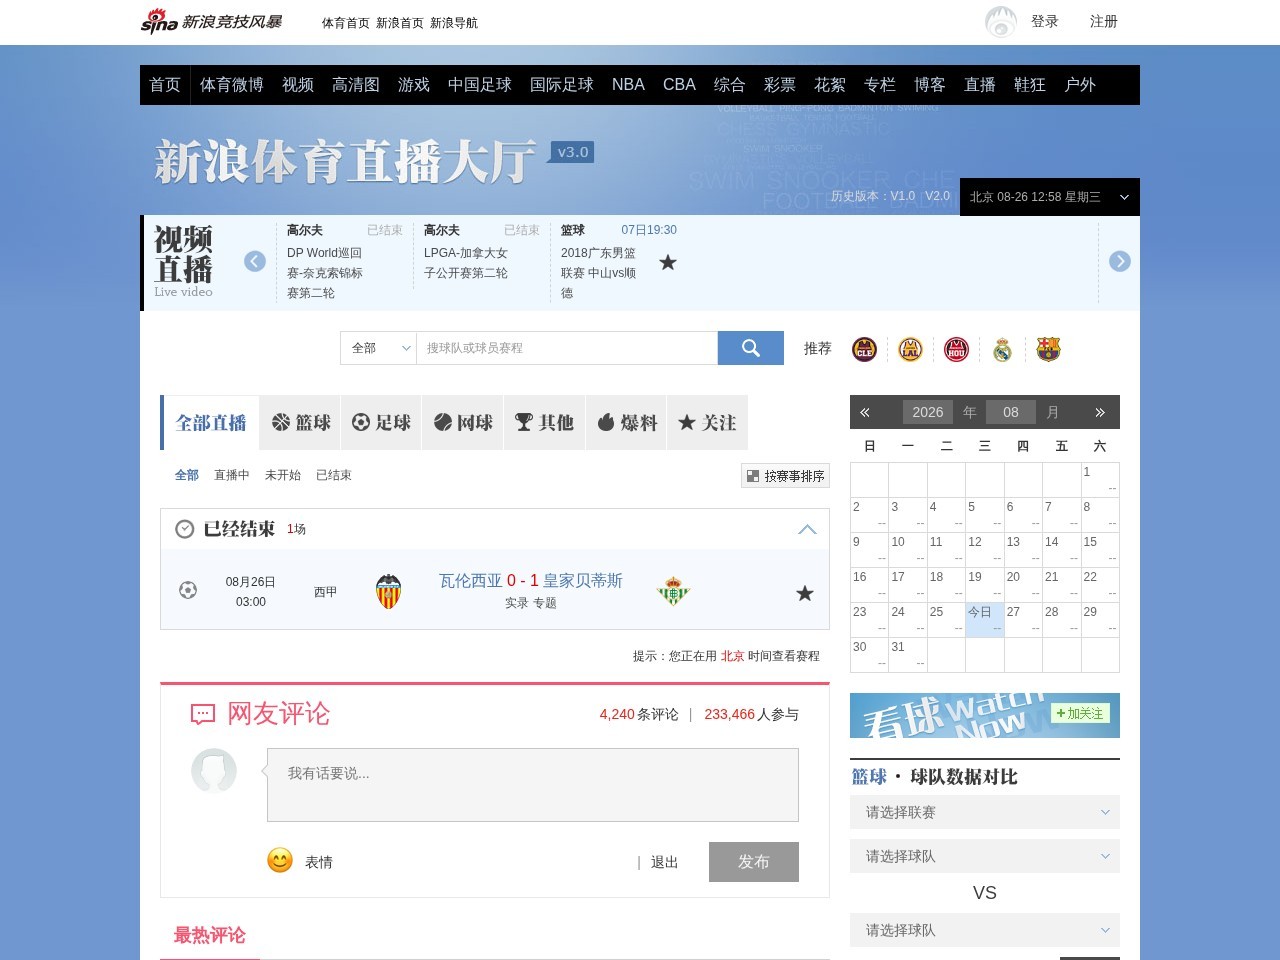Toggle 按赛事排序 sort by event
1280x960 pixels.
785,476
